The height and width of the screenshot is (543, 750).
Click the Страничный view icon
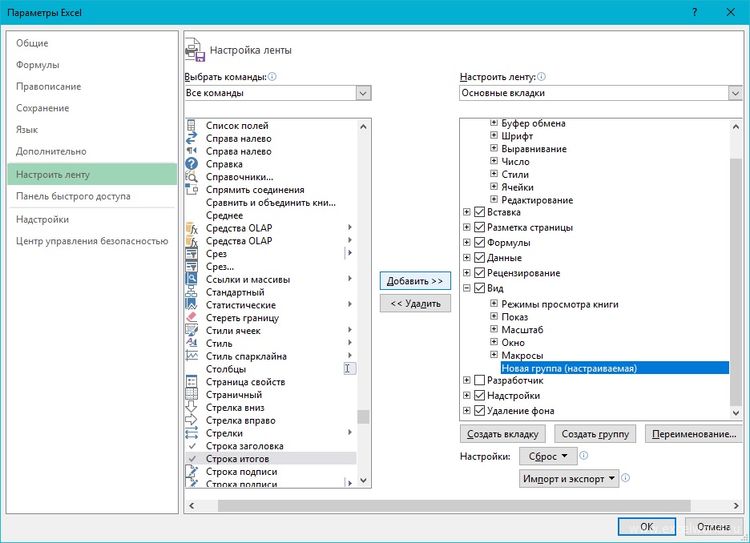pos(191,395)
